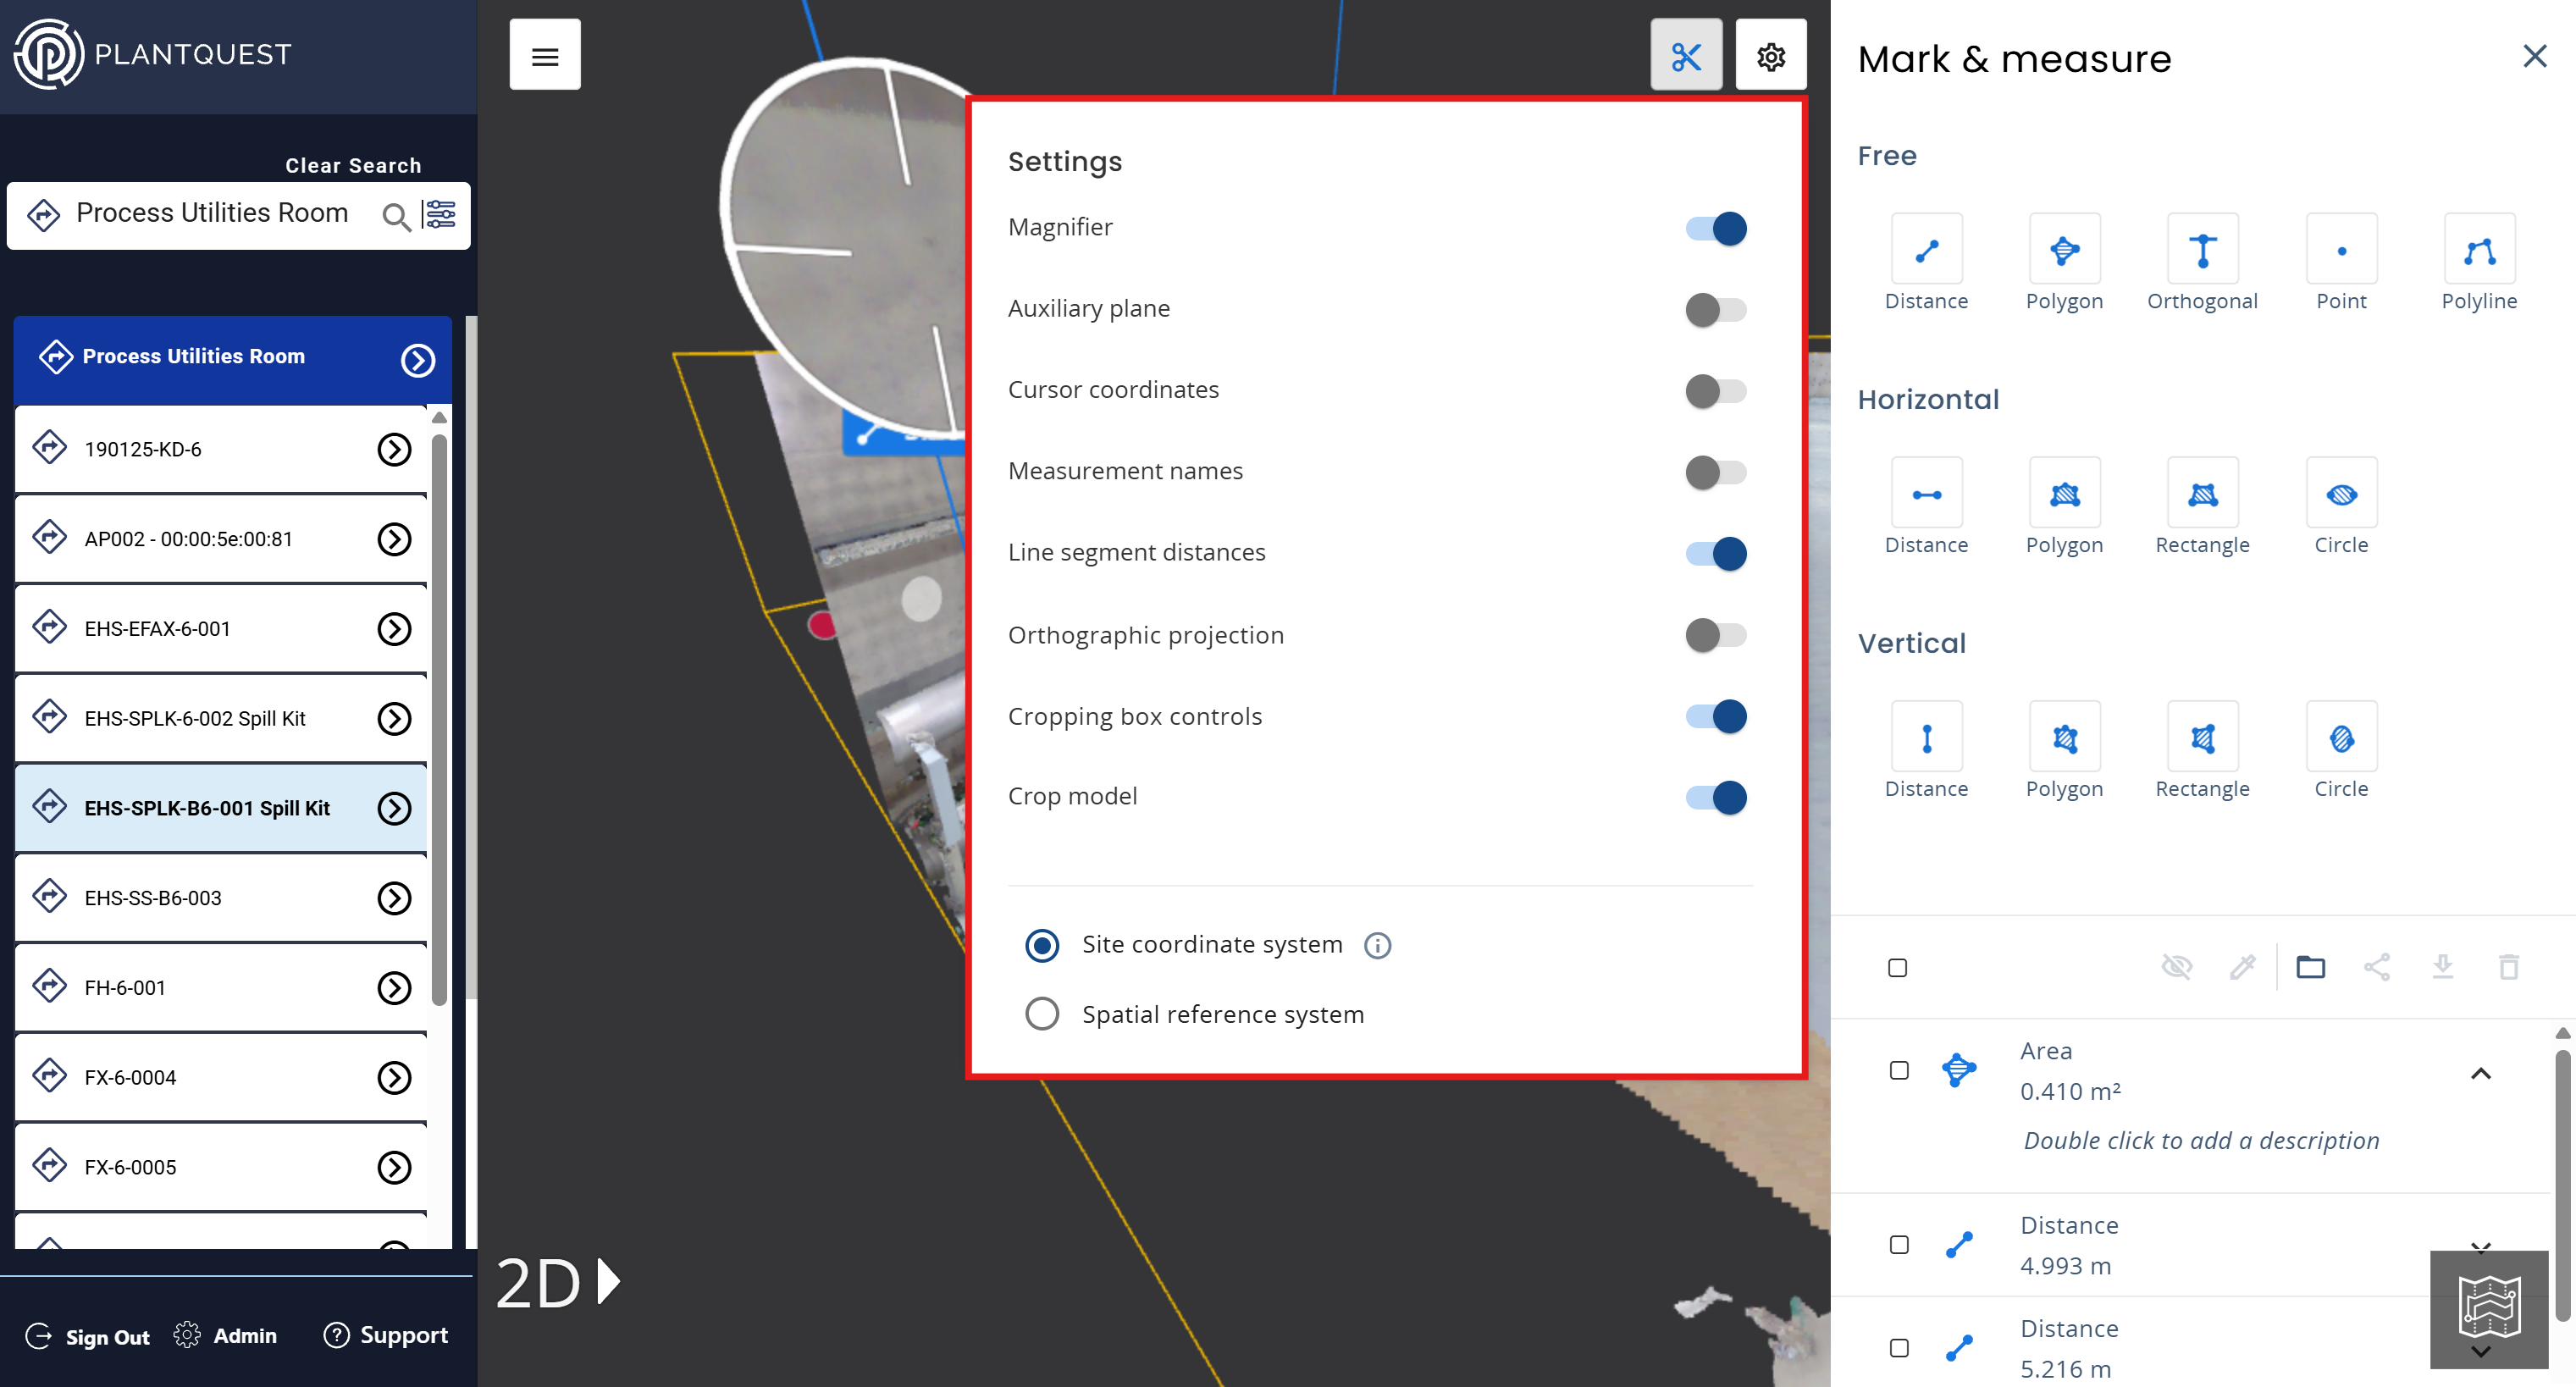This screenshot has width=2576, height=1387.
Task: Disable the Magnifier toggle
Action: (x=1715, y=228)
